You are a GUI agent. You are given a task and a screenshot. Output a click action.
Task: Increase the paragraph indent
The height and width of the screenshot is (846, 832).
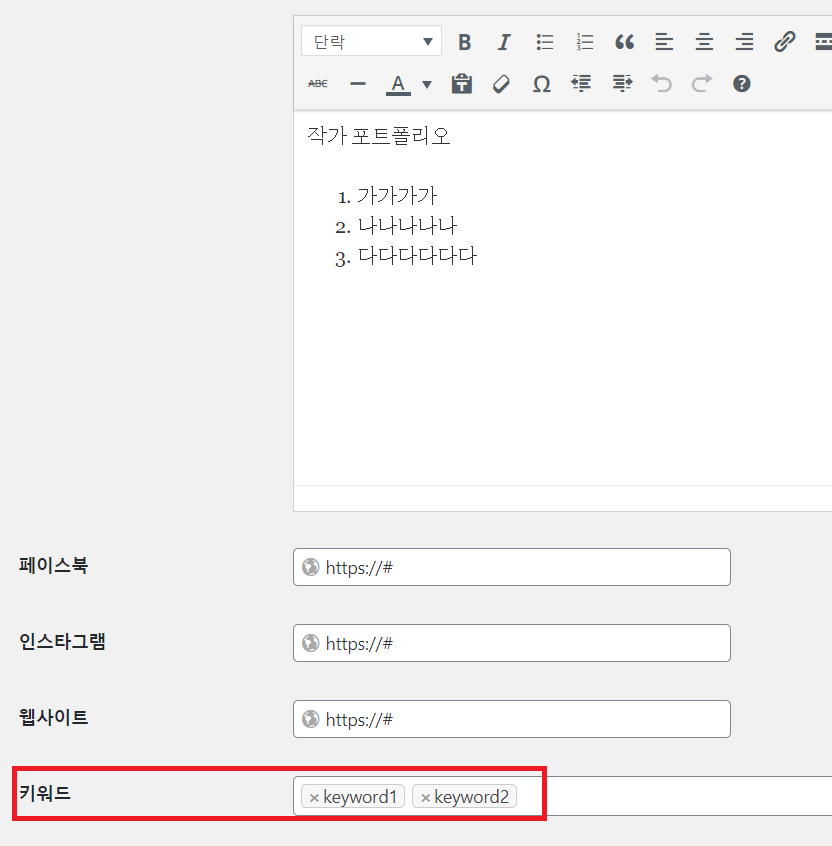(622, 84)
